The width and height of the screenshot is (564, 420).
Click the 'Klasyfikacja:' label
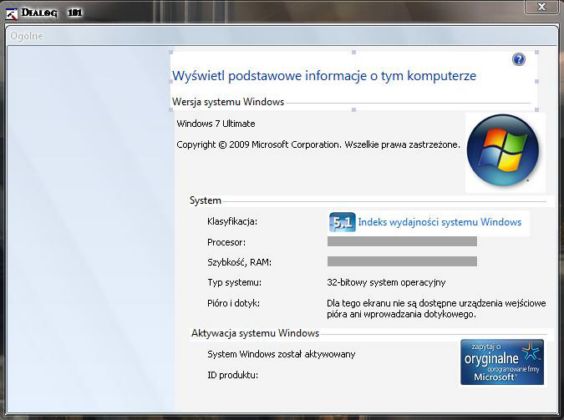(x=232, y=222)
